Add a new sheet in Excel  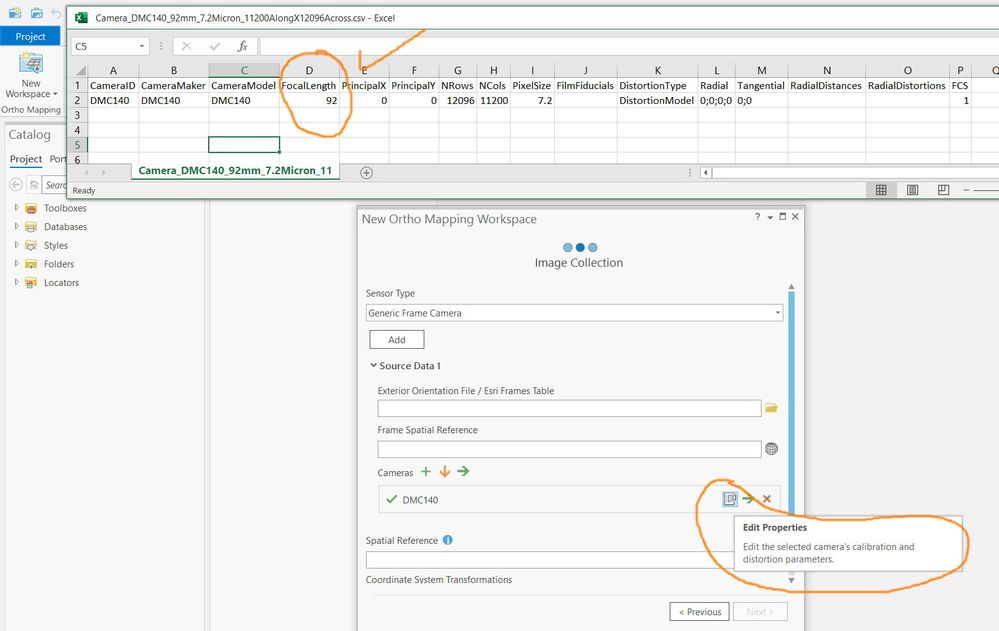(x=366, y=173)
